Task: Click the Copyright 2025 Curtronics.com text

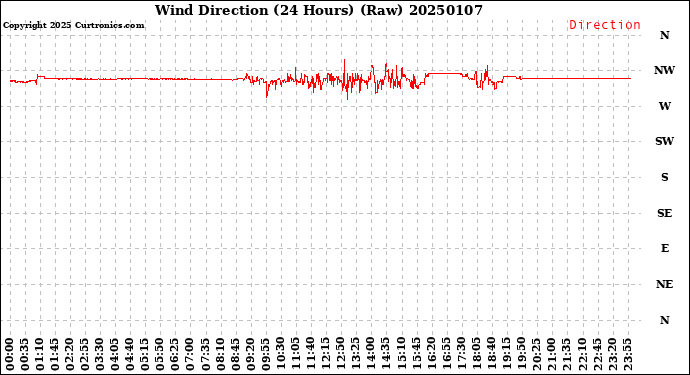Action: [73, 25]
